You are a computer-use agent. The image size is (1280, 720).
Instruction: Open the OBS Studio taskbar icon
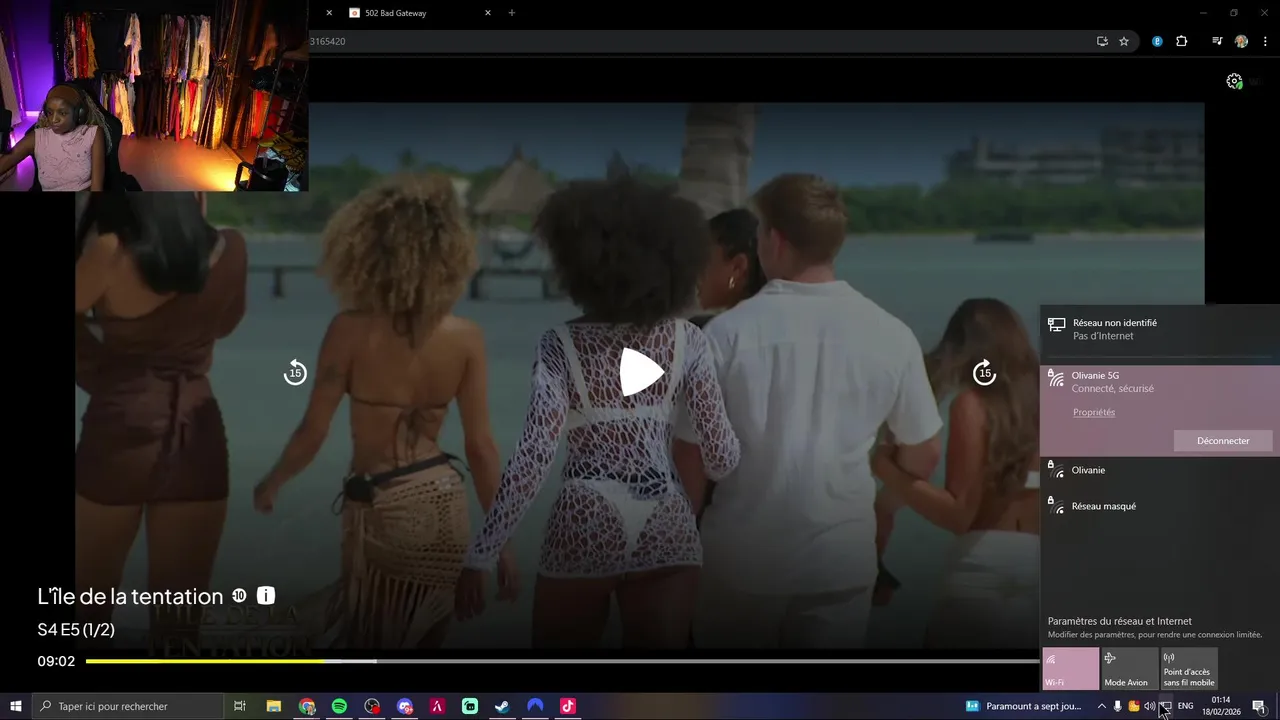(x=372, y=706)
